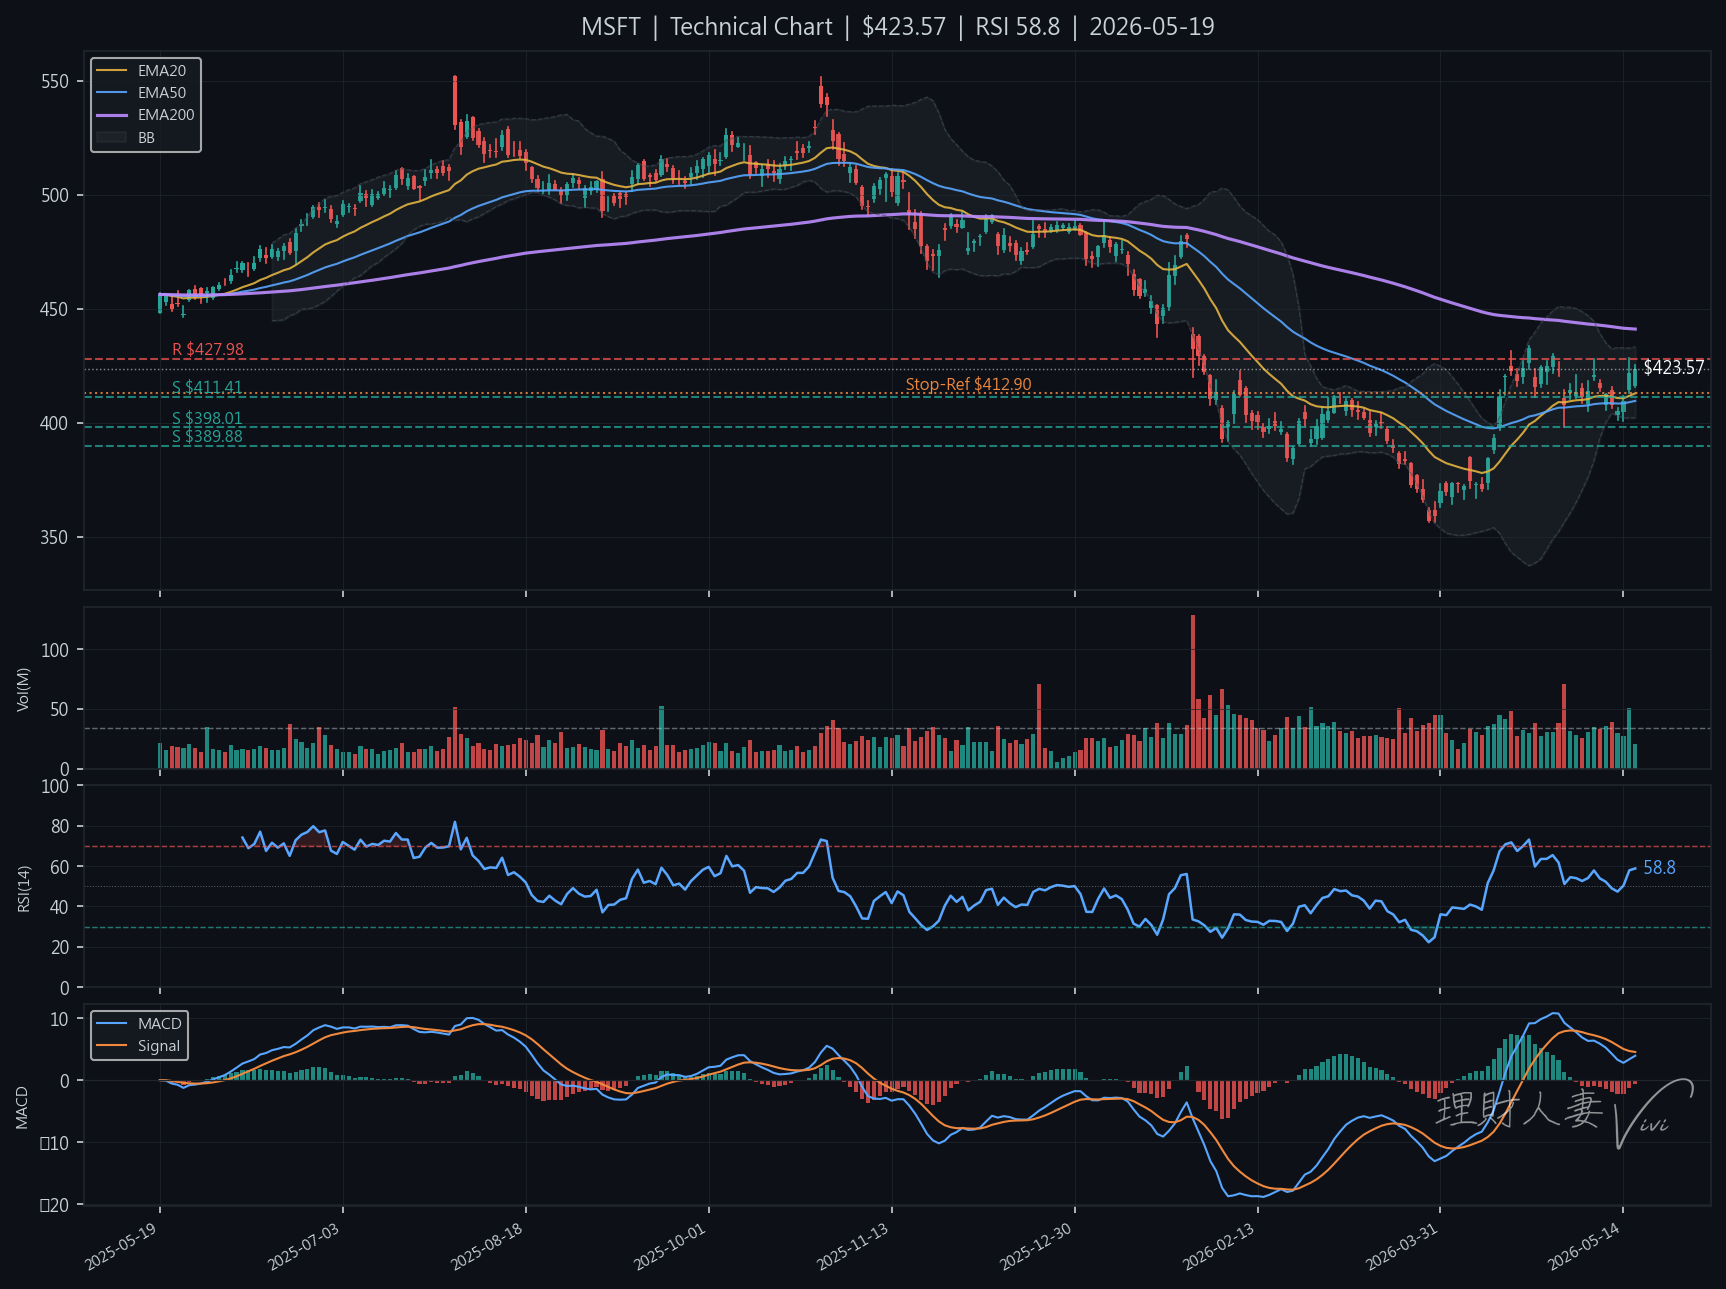
Task: Click the $423.57 last-price label beside the candles
Action: pyautogui.click(x=1674, y=368)
